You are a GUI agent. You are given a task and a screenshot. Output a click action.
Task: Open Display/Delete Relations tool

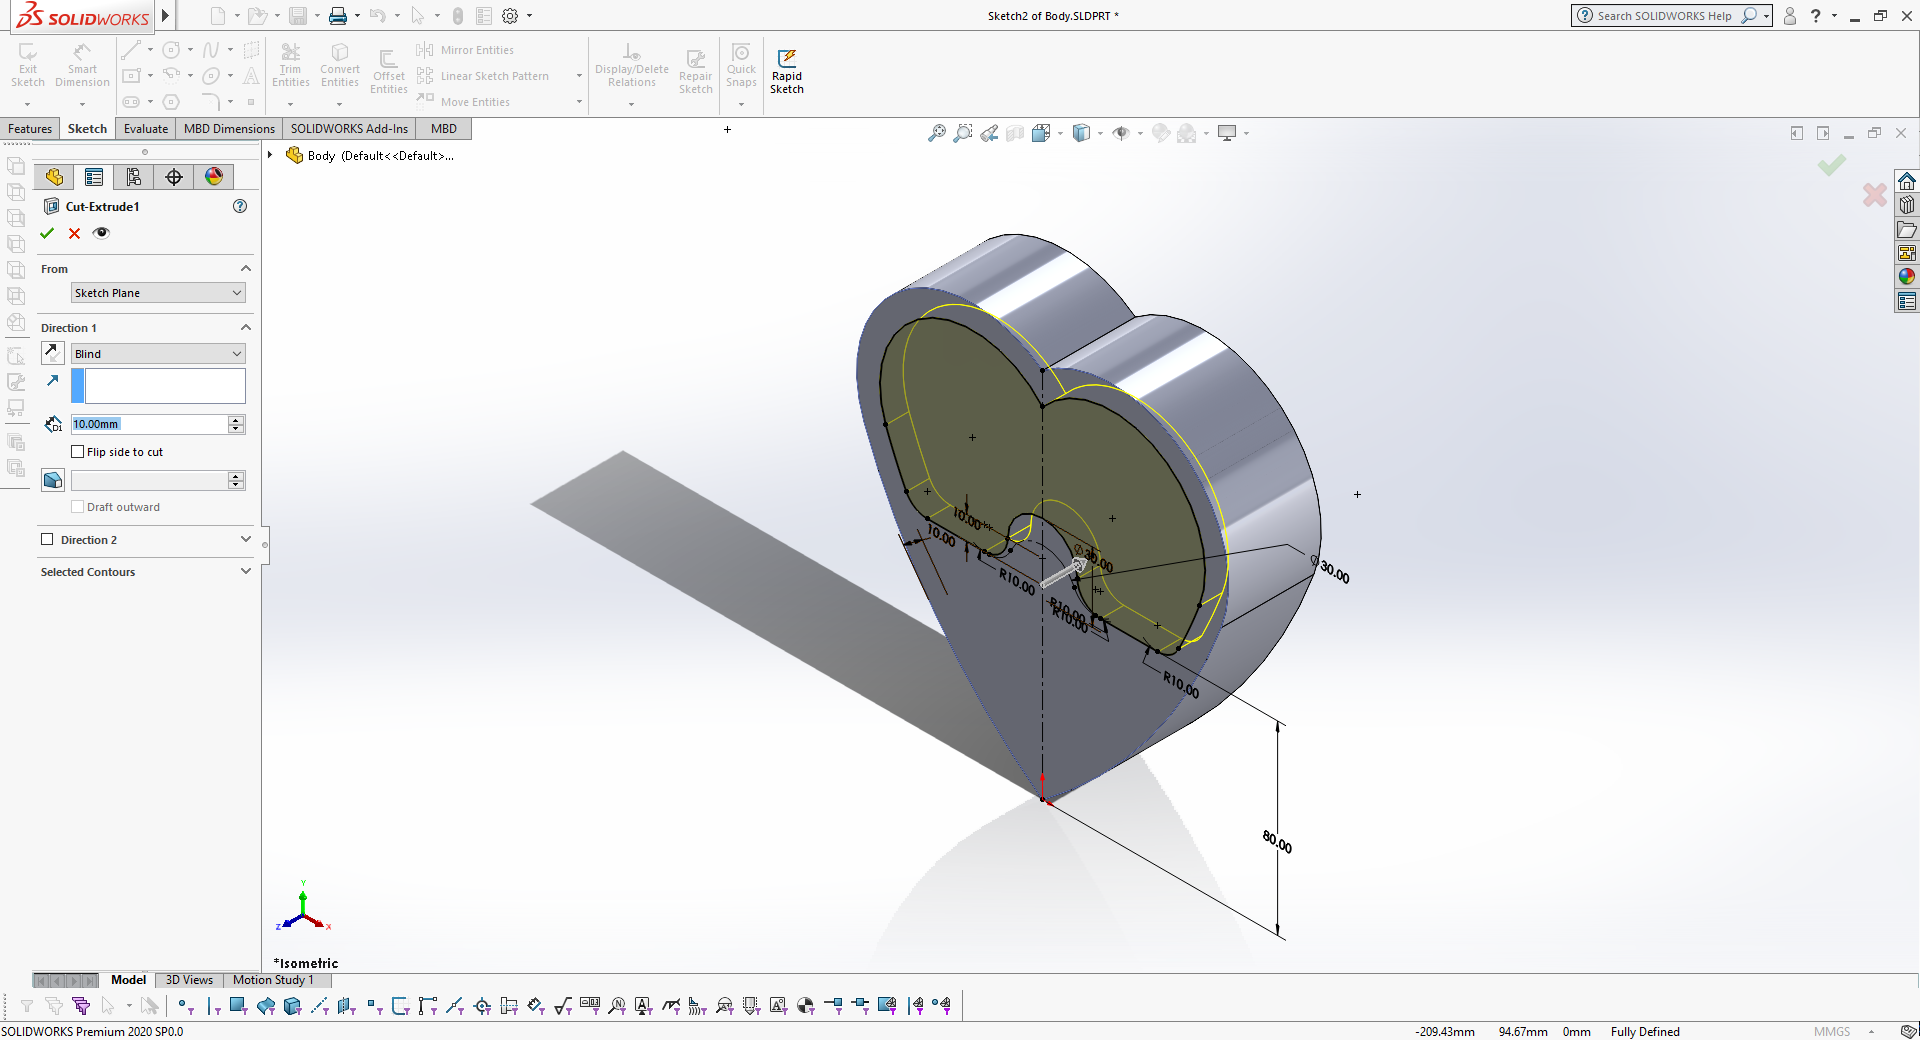click(x=632, y=65)
